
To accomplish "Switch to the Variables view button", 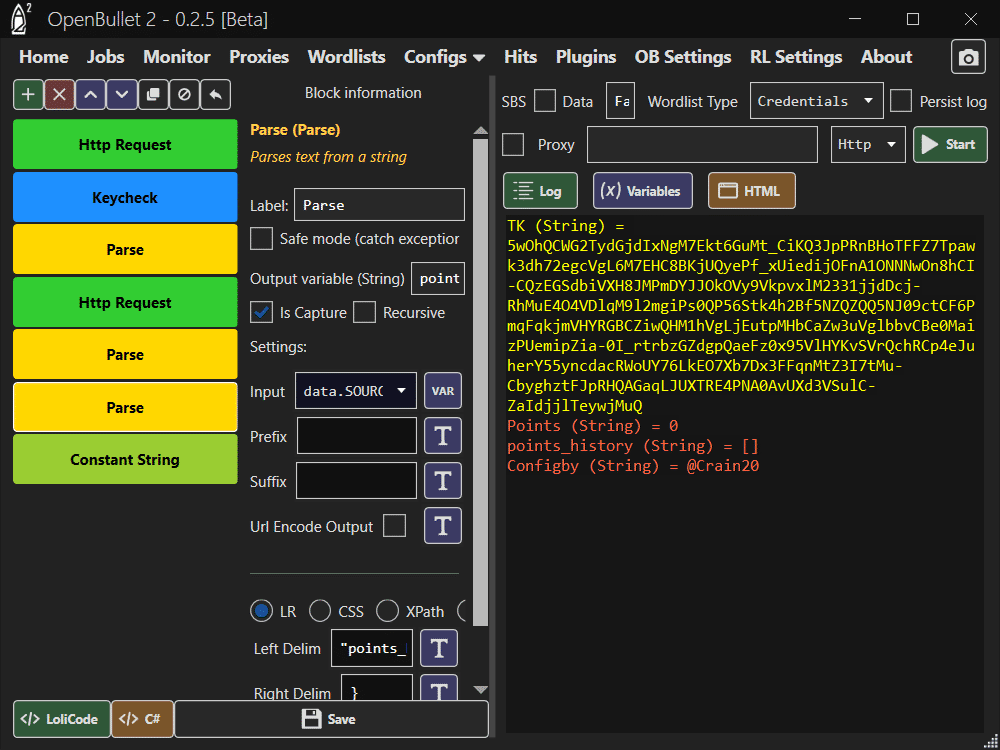I will tap(642, 191).
